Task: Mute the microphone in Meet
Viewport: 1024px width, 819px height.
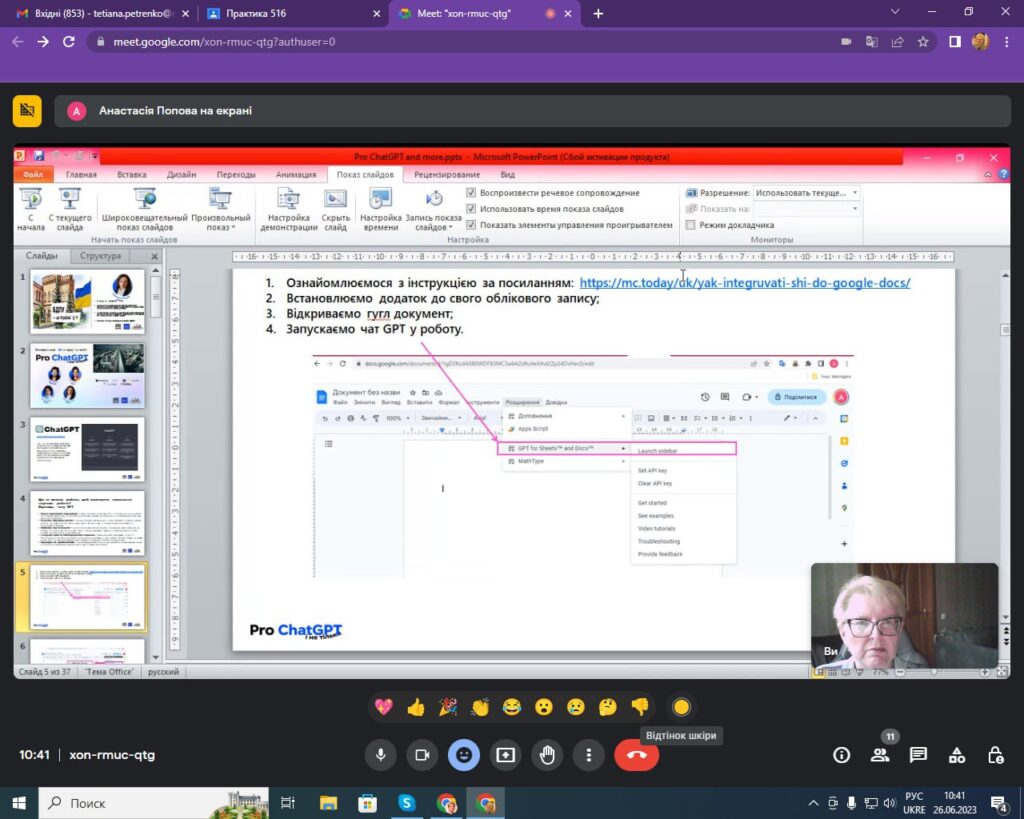Action: pyautogui.click(x=380, y=755)
